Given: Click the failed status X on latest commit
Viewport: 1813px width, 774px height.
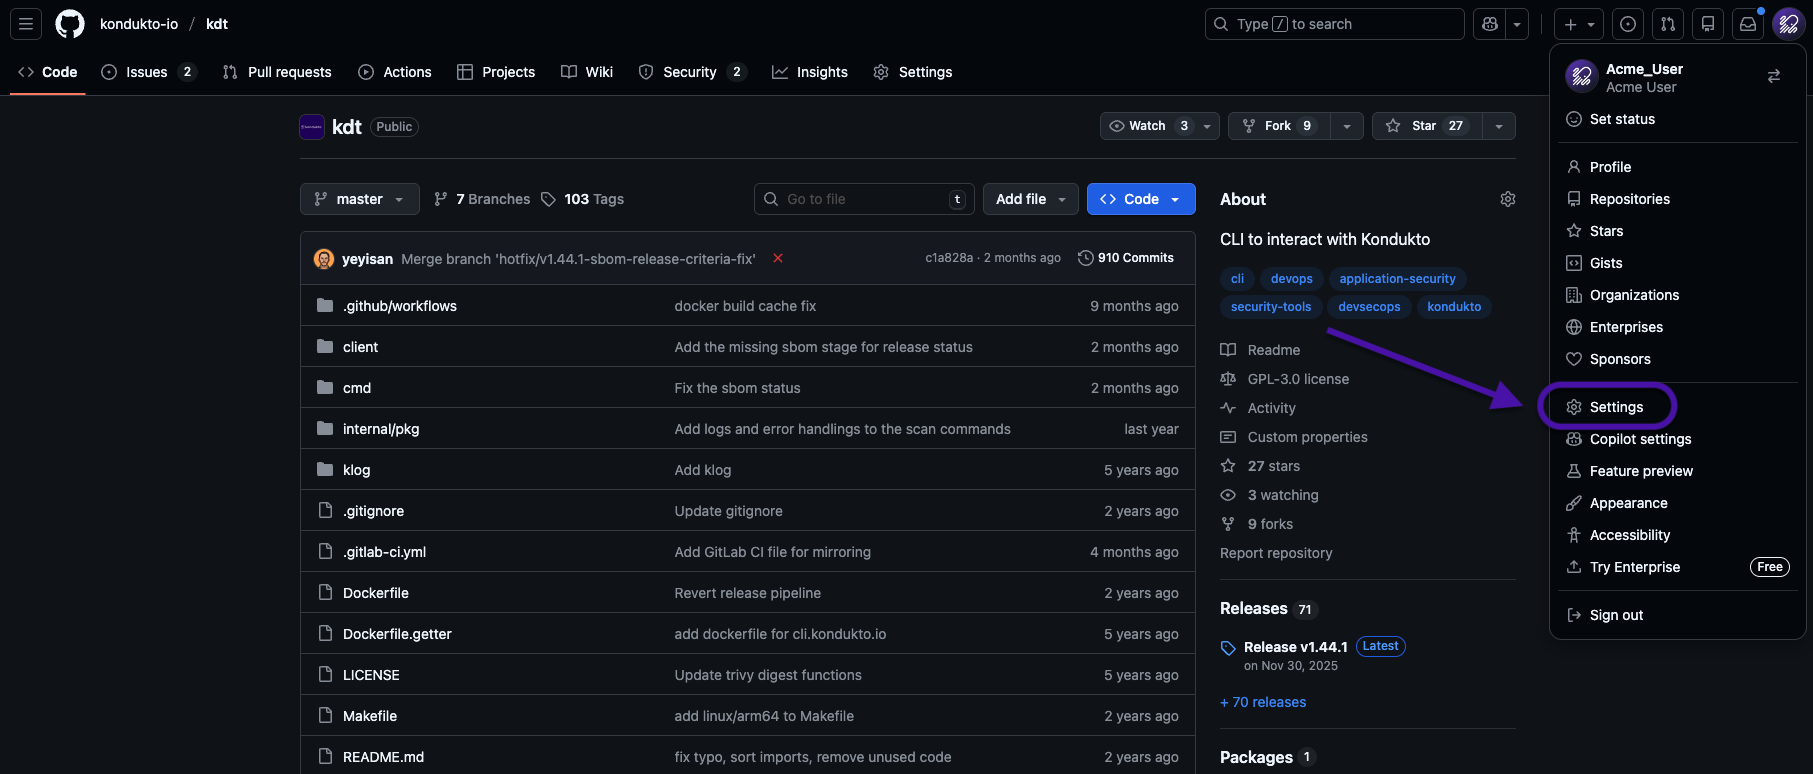Looking at the screenshot, I should click(x=778, y=258).
